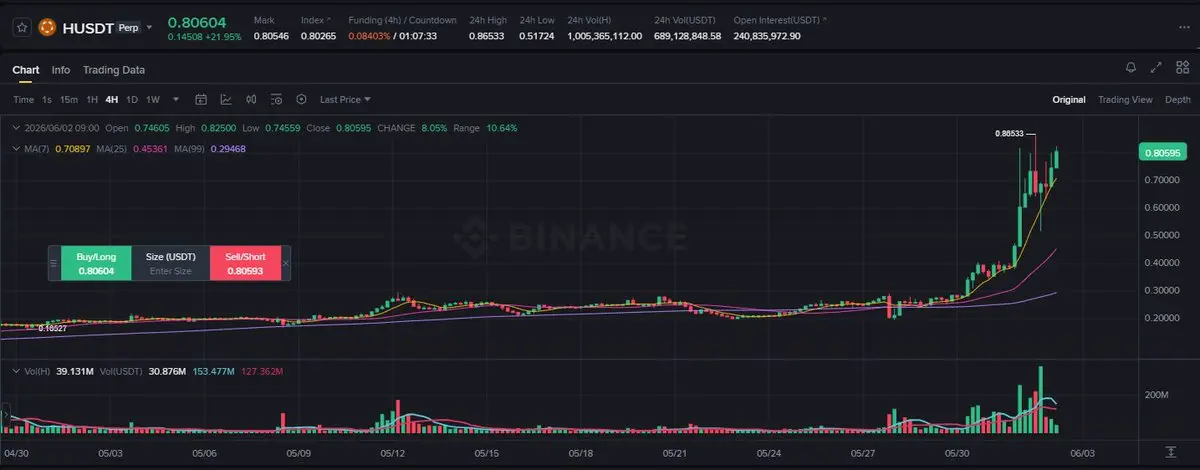This screenshot has height=470, width=1200.
Task: Expand the Last Price dropdown
Action: pos(345,99)
